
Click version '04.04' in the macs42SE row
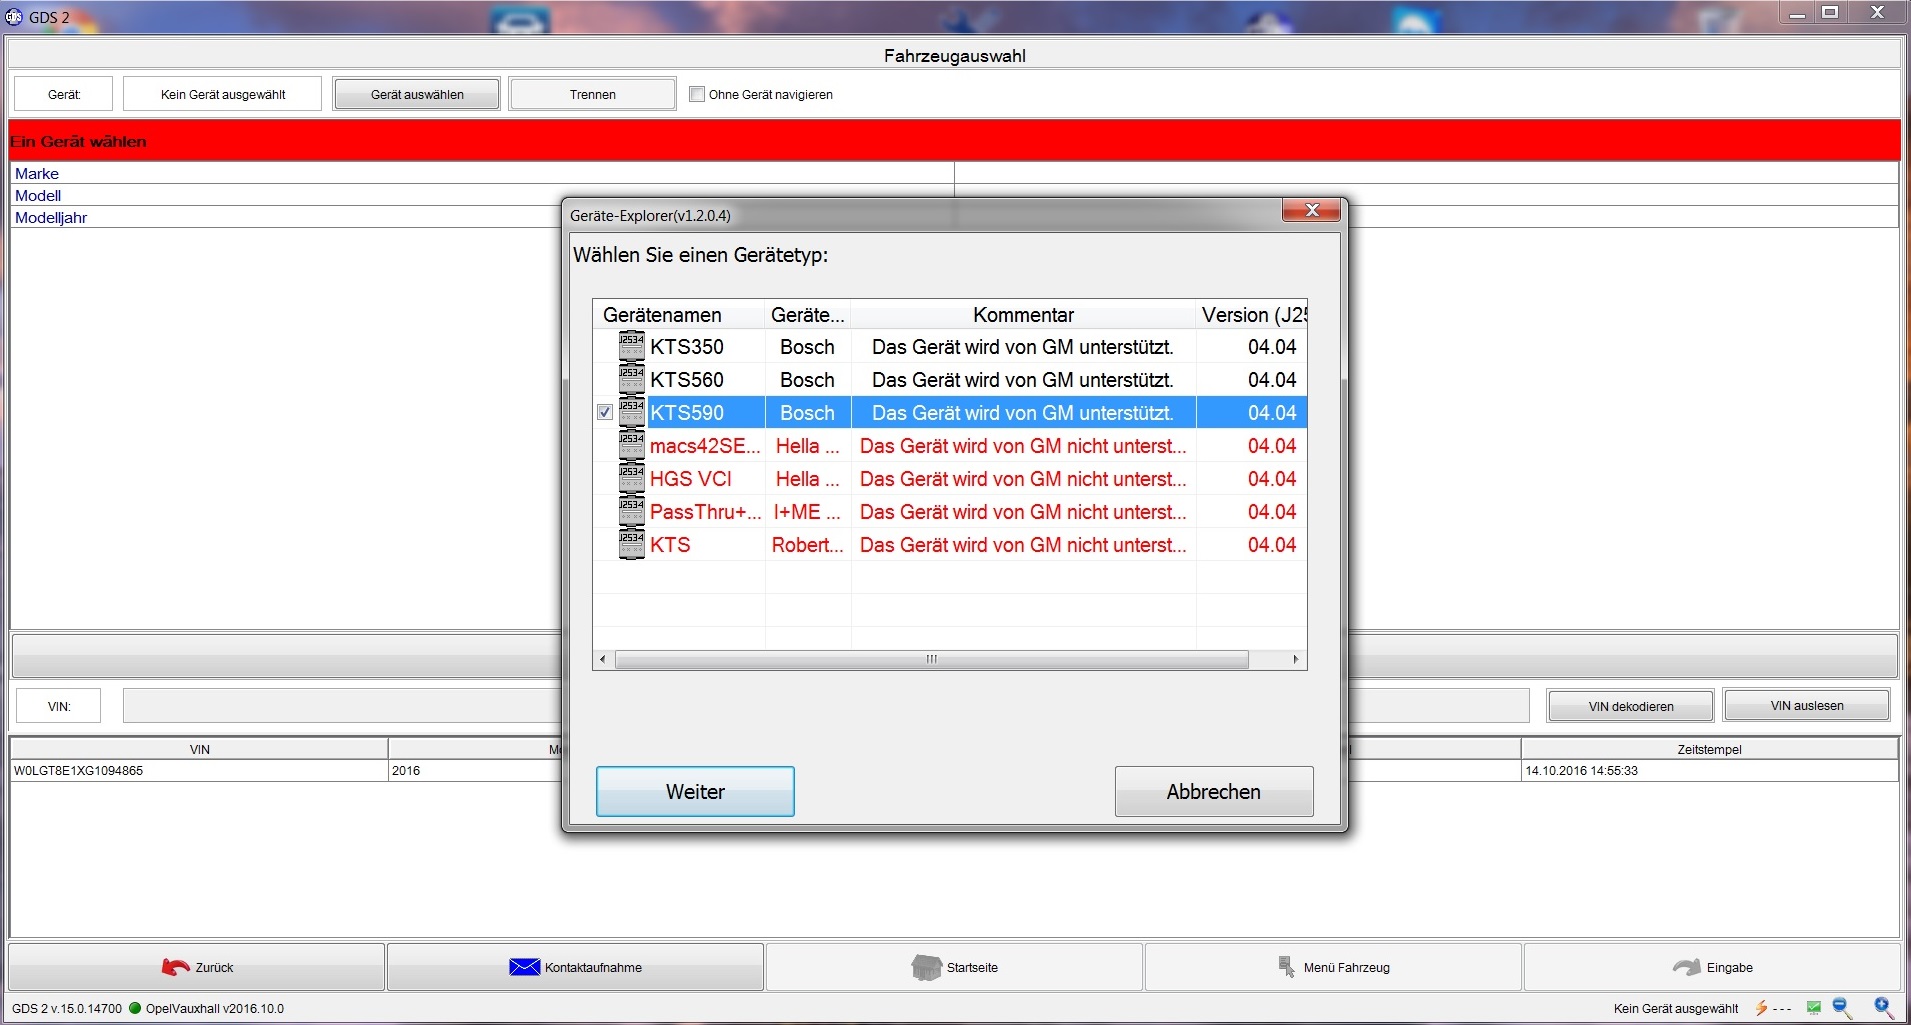pyautogui.click(x=1272, y=446)
